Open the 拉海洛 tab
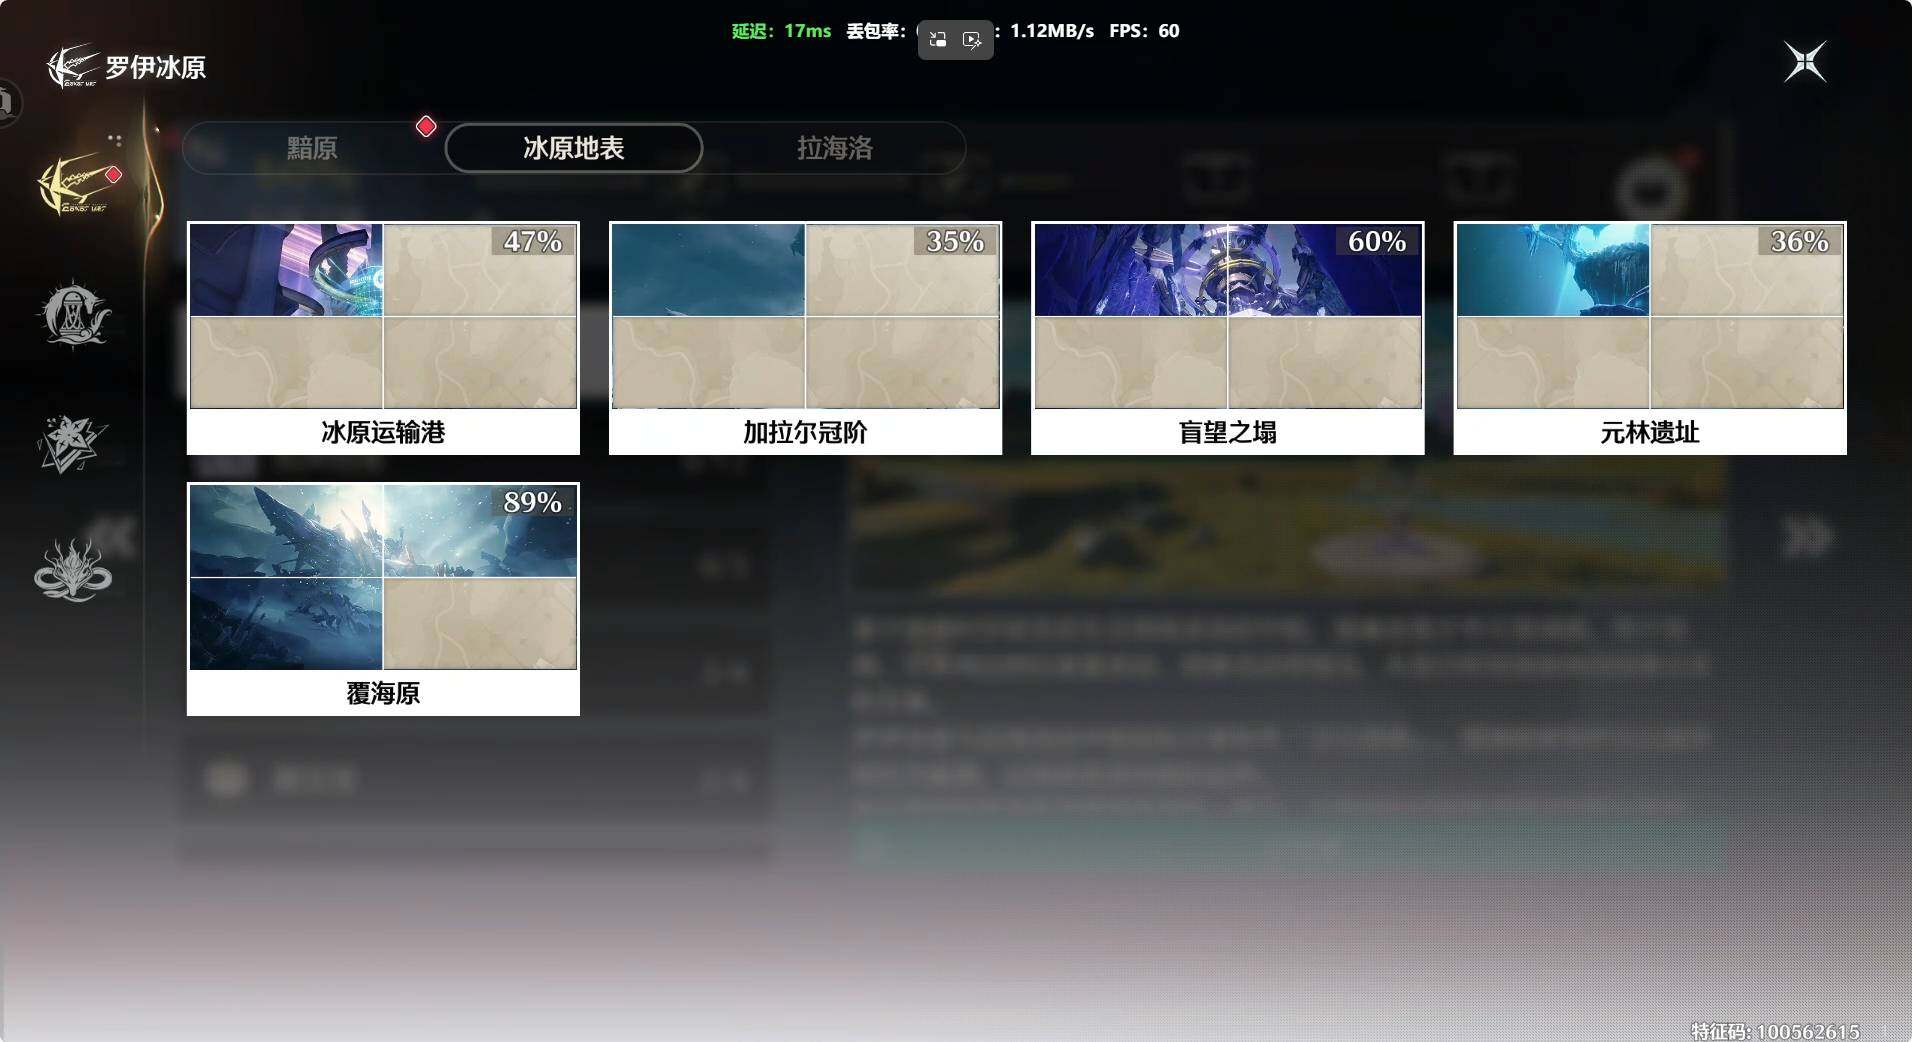This screenshot has width=1912, height=1042. coord(835,148)
